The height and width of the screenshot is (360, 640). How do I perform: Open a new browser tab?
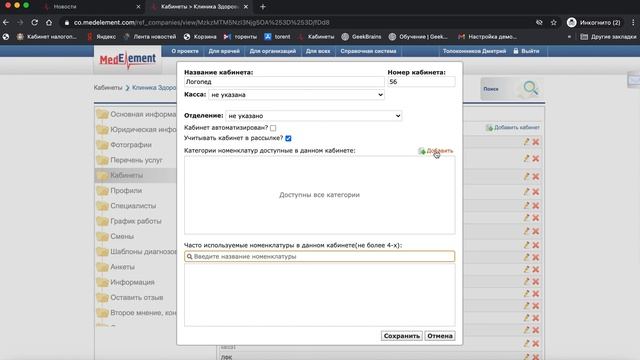263,7
